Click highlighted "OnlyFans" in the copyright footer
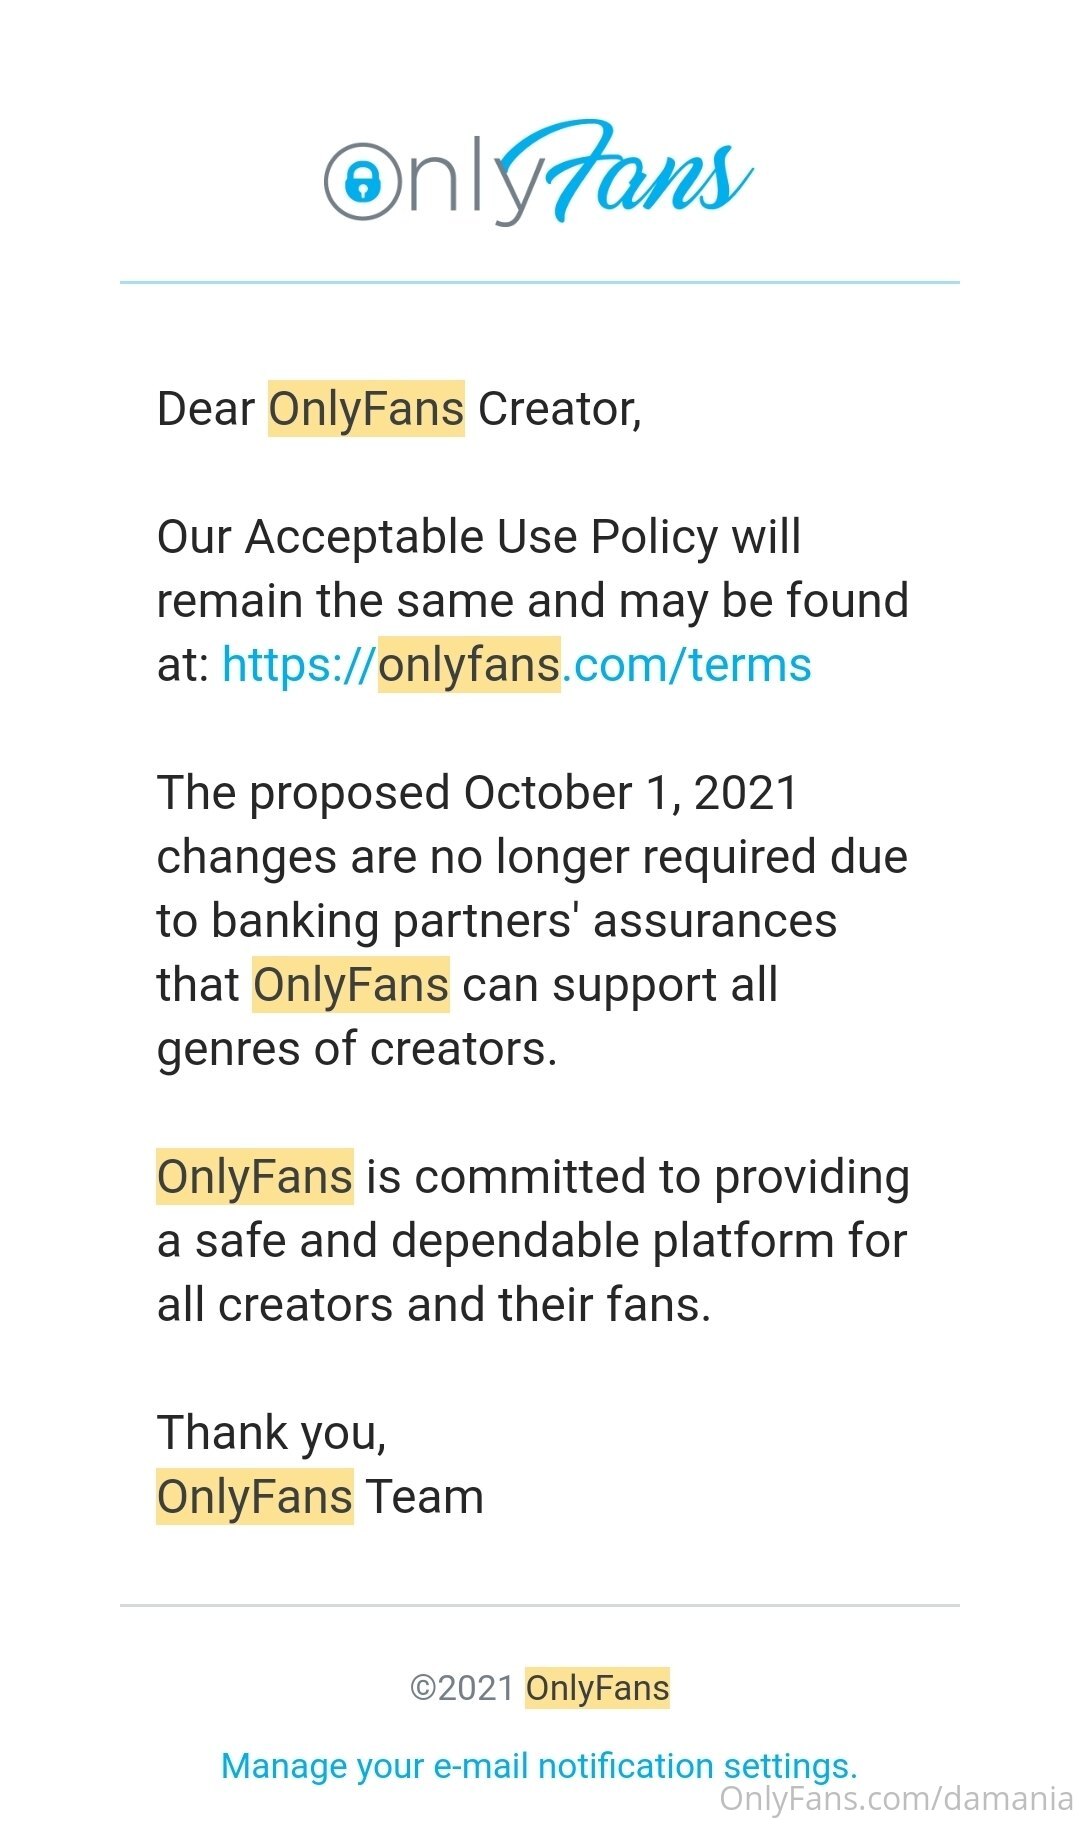The height and width of the screenshot is (1824, 1080). click(597, 1688)
